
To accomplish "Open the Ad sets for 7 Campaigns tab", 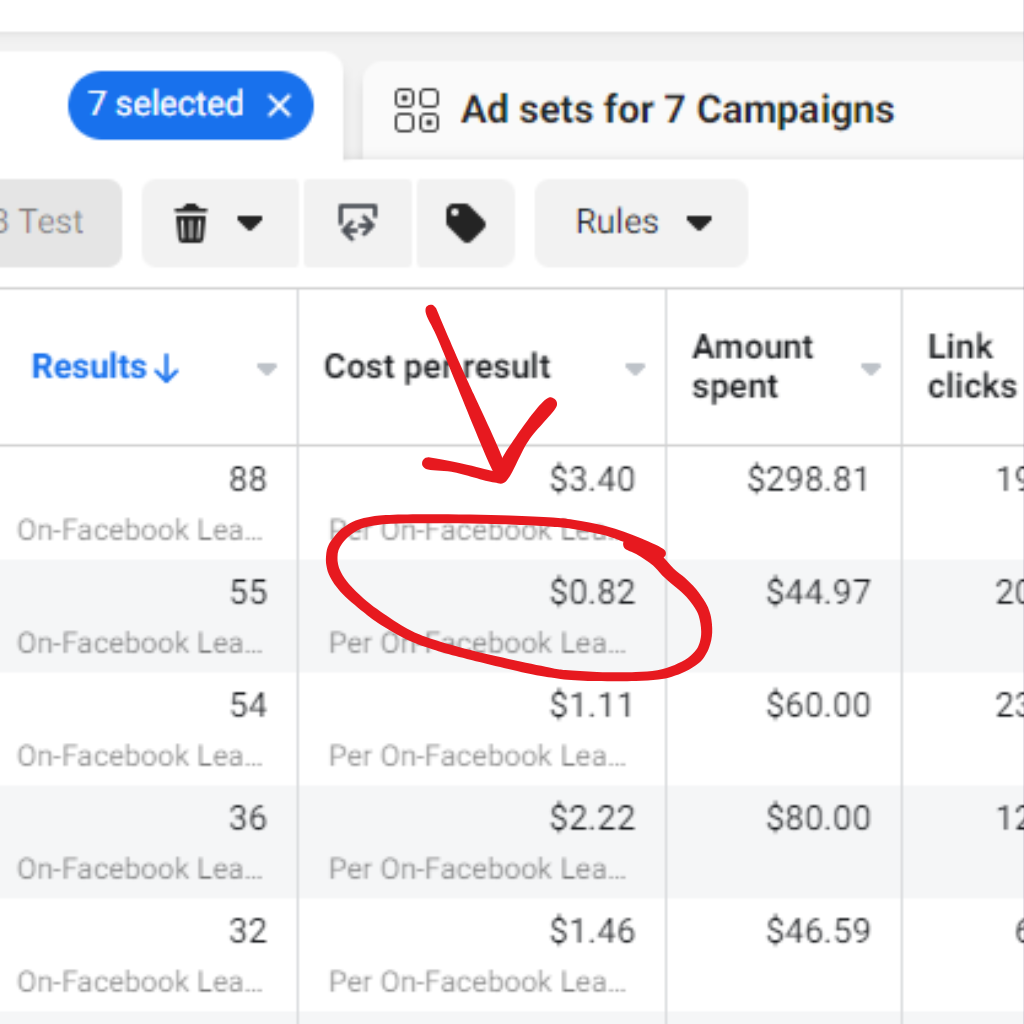I will (x=676, y=110).
